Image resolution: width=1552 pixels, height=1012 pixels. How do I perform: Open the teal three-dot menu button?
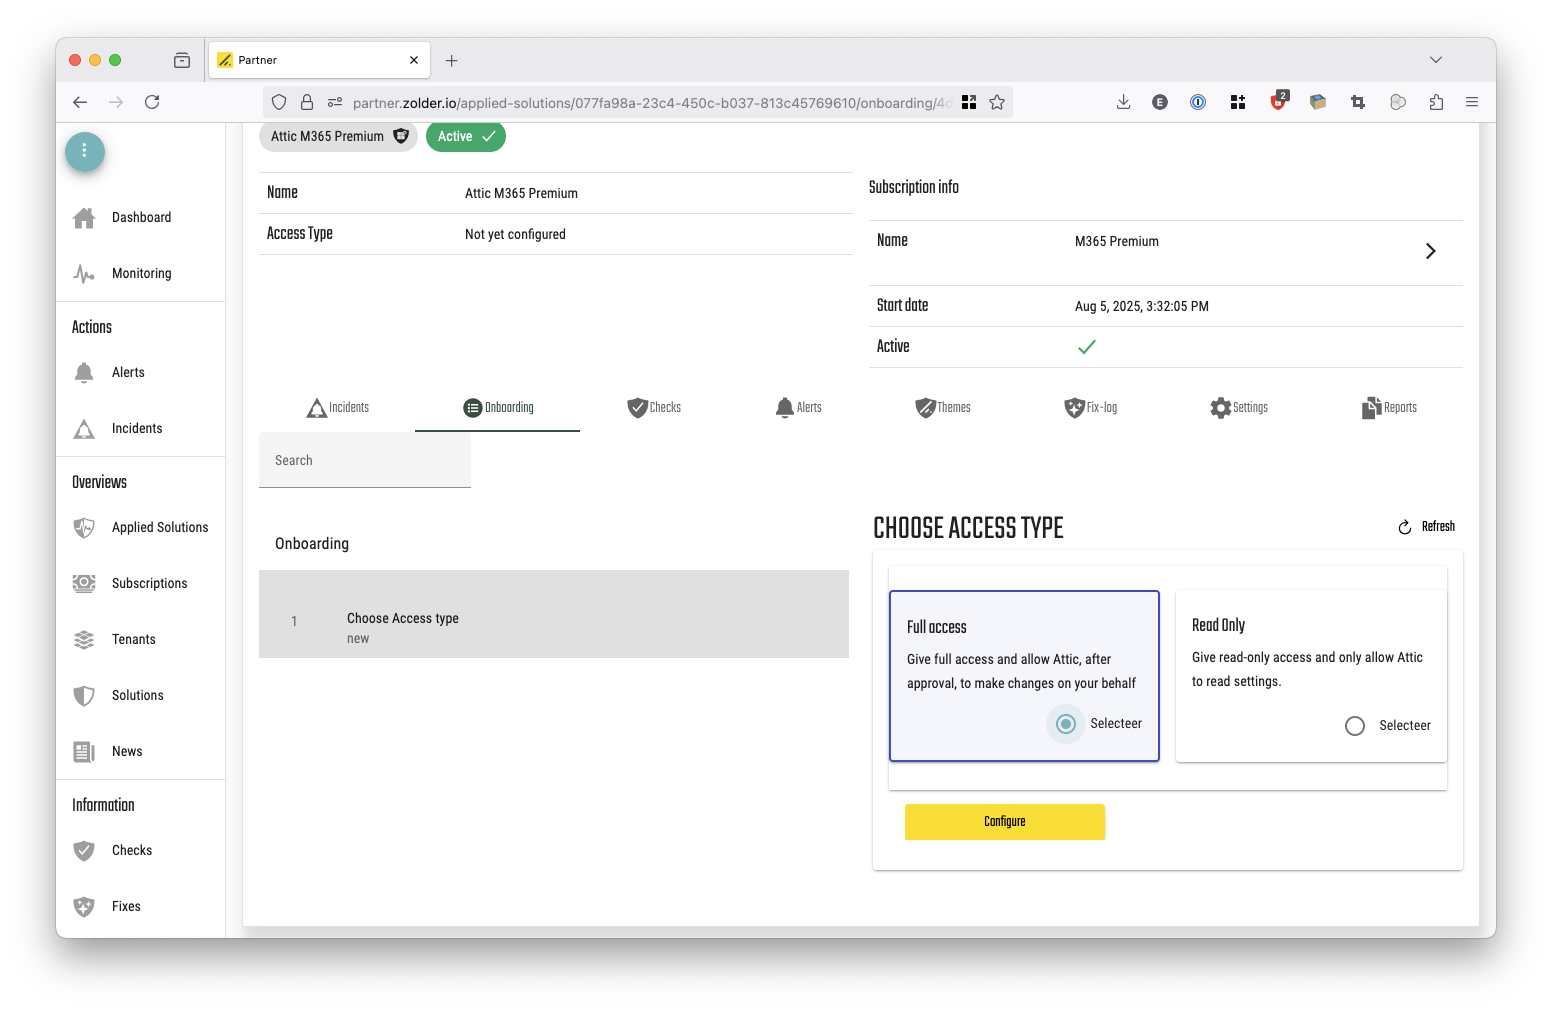[x=85, y=151]
